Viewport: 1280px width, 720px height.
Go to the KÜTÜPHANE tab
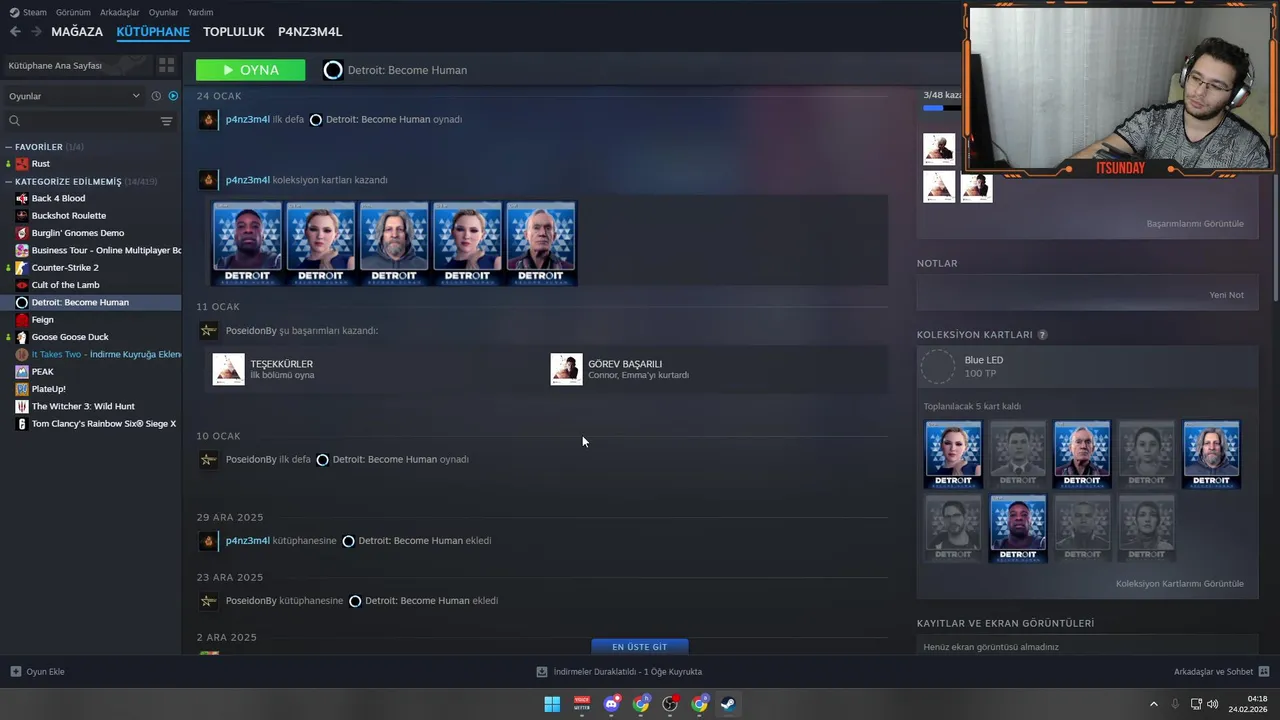(x=153, y=32)
